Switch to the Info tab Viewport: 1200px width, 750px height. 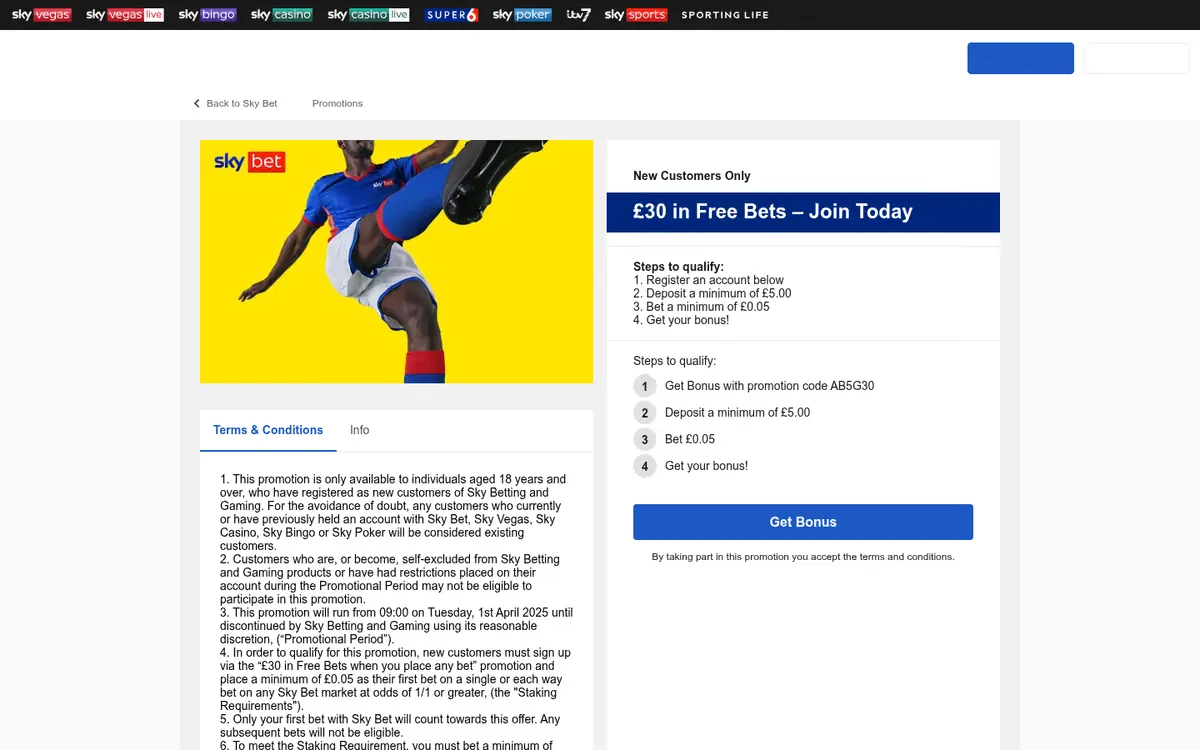click(x=360, y=430)
